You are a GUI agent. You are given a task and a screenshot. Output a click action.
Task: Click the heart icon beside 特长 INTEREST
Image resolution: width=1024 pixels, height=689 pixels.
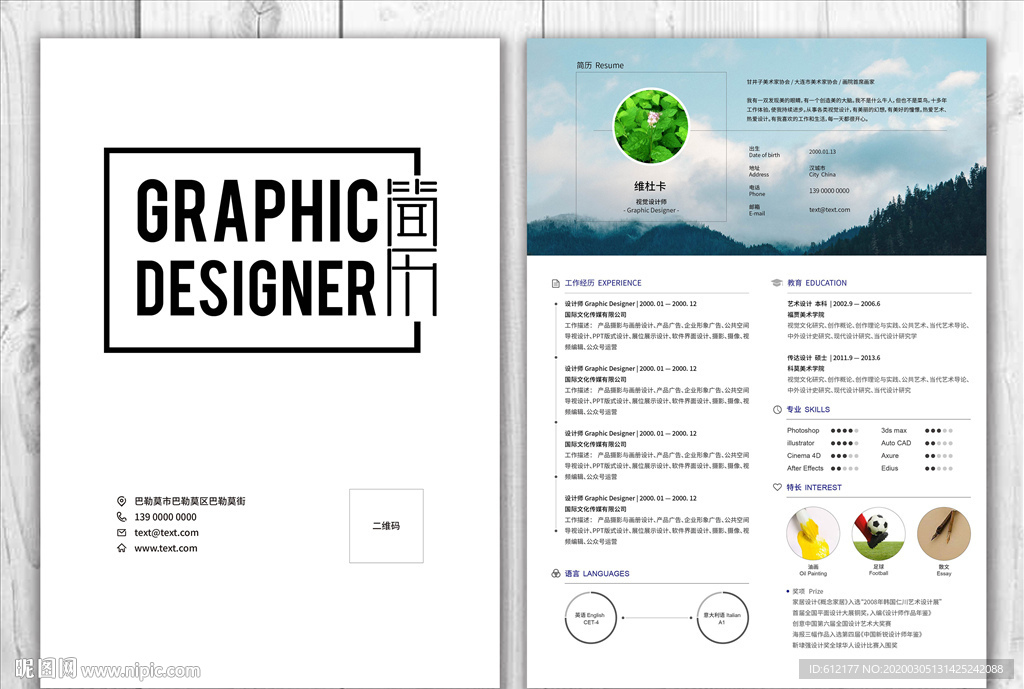(777, 487)
